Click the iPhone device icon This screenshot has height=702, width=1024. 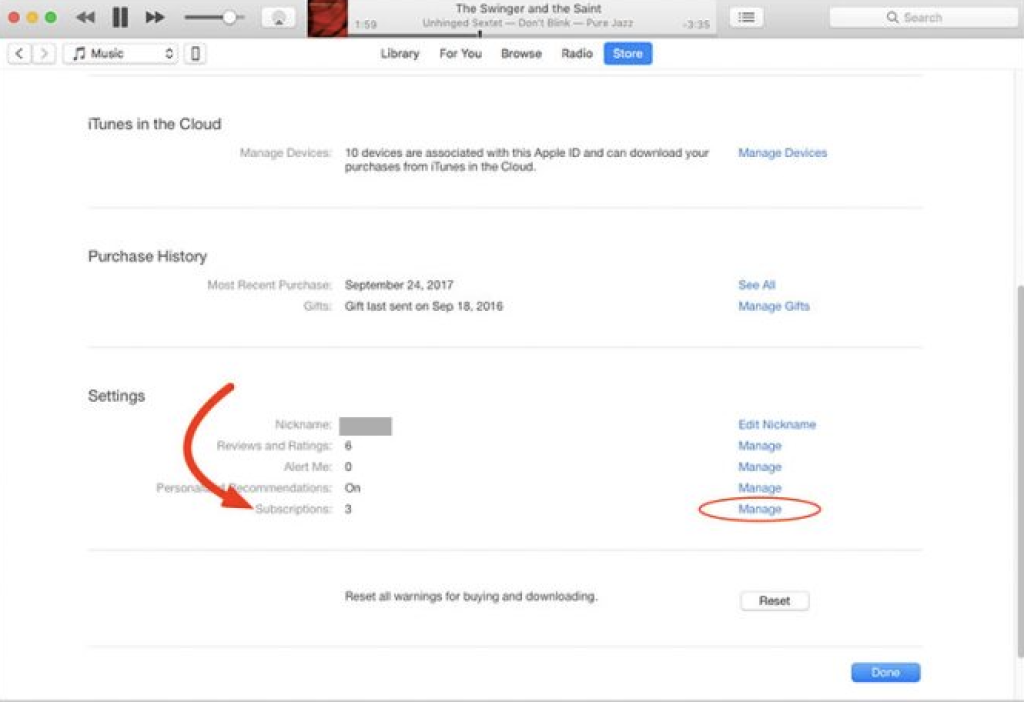coord(195,54)
